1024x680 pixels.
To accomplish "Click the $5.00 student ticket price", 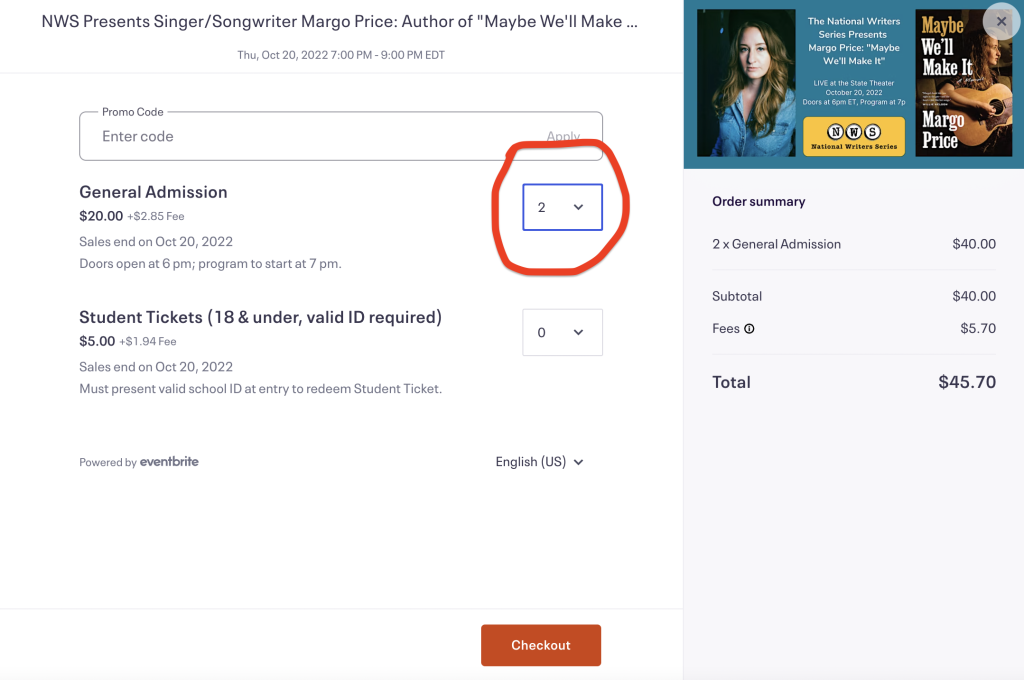I will point(97,341).
